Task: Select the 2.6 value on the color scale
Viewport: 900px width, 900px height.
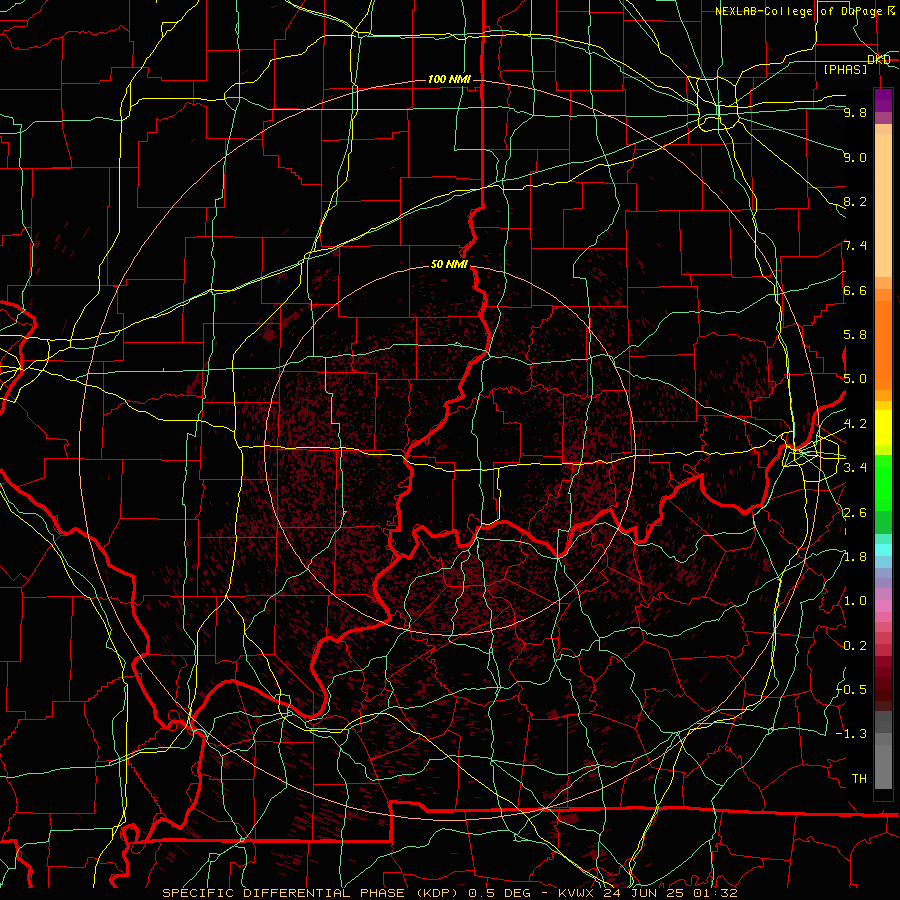Action: tap(855, 513)
